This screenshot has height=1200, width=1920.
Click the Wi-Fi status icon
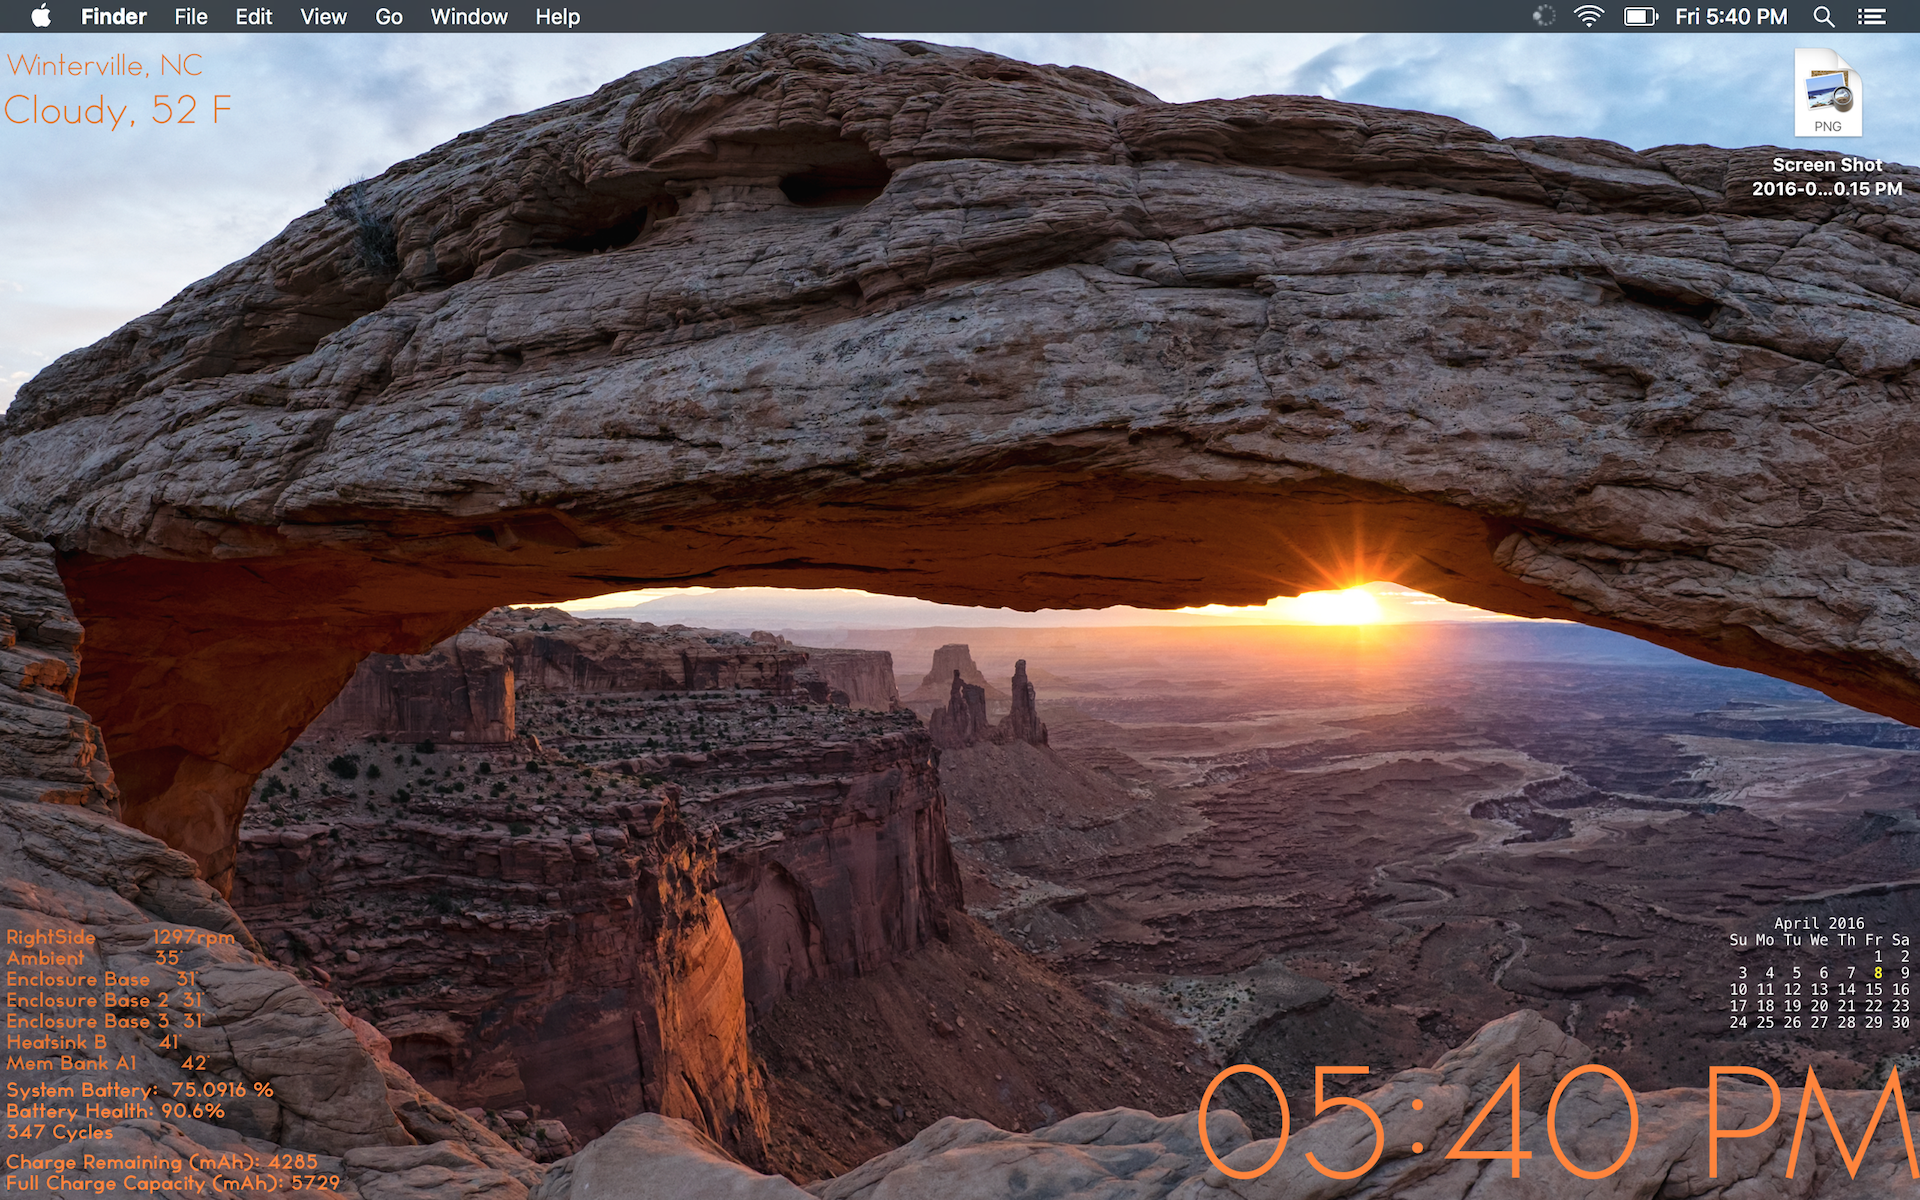(1588, 16)
